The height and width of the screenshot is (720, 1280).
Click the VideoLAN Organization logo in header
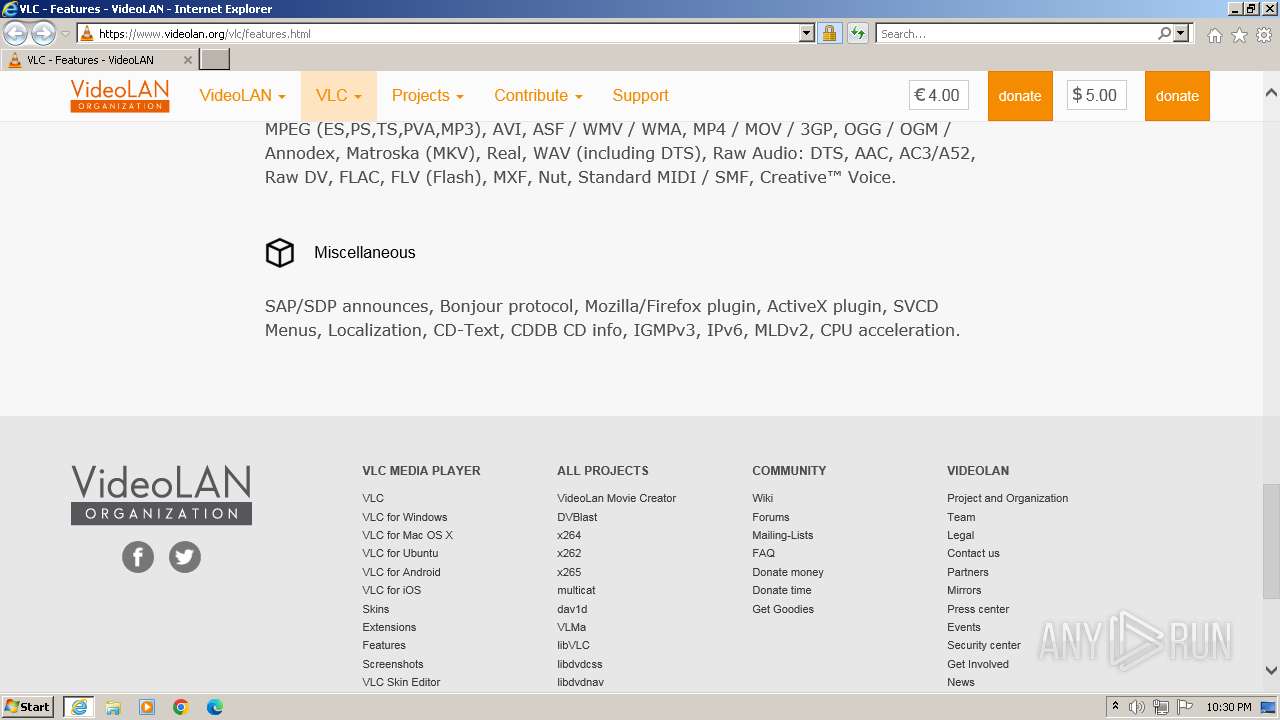[x=120, y=96]
